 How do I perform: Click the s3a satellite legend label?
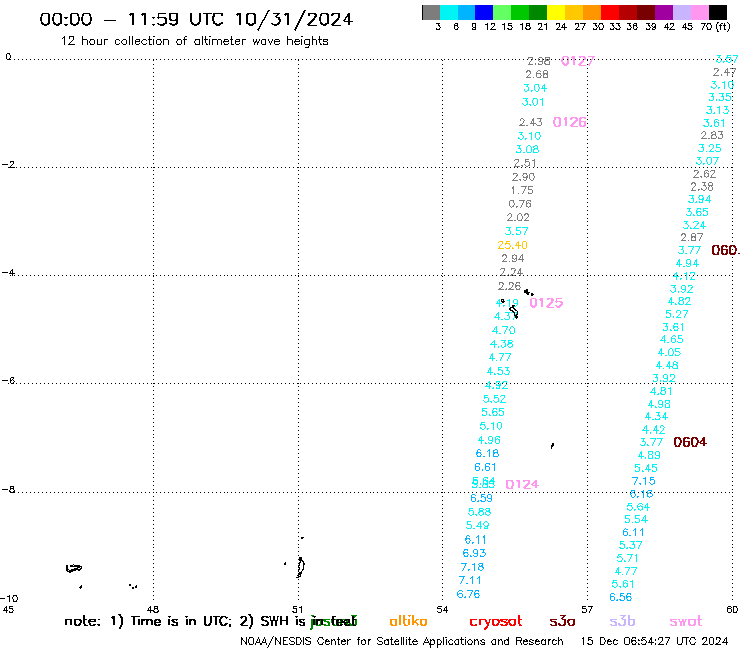[562, 621]
